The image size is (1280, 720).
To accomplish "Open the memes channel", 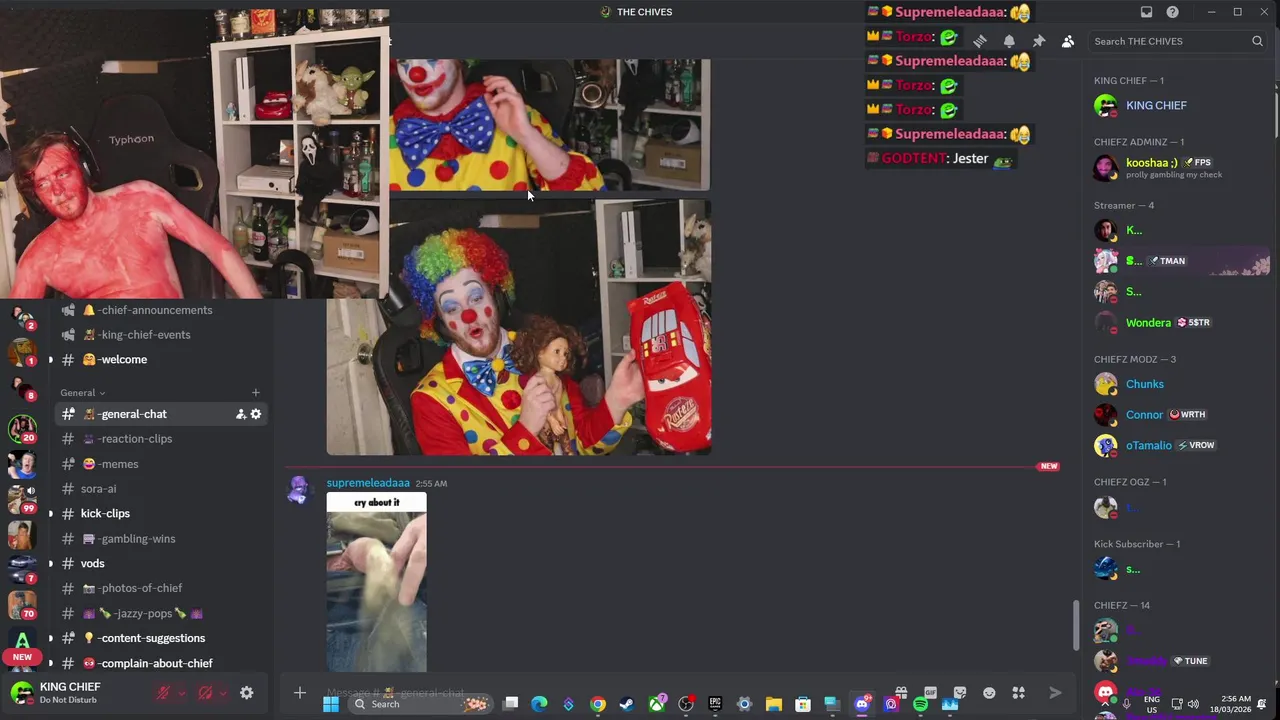I will click(160, 464).
